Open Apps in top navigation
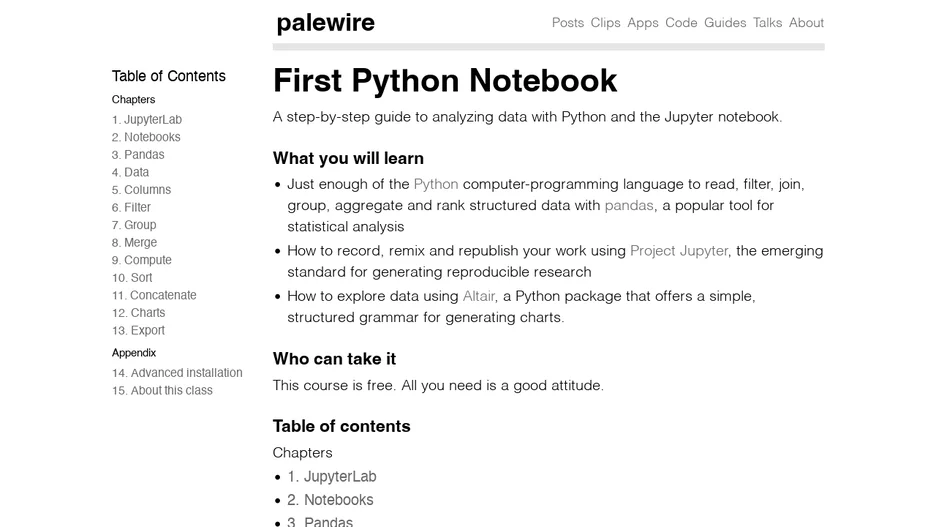 click(643, 23)
